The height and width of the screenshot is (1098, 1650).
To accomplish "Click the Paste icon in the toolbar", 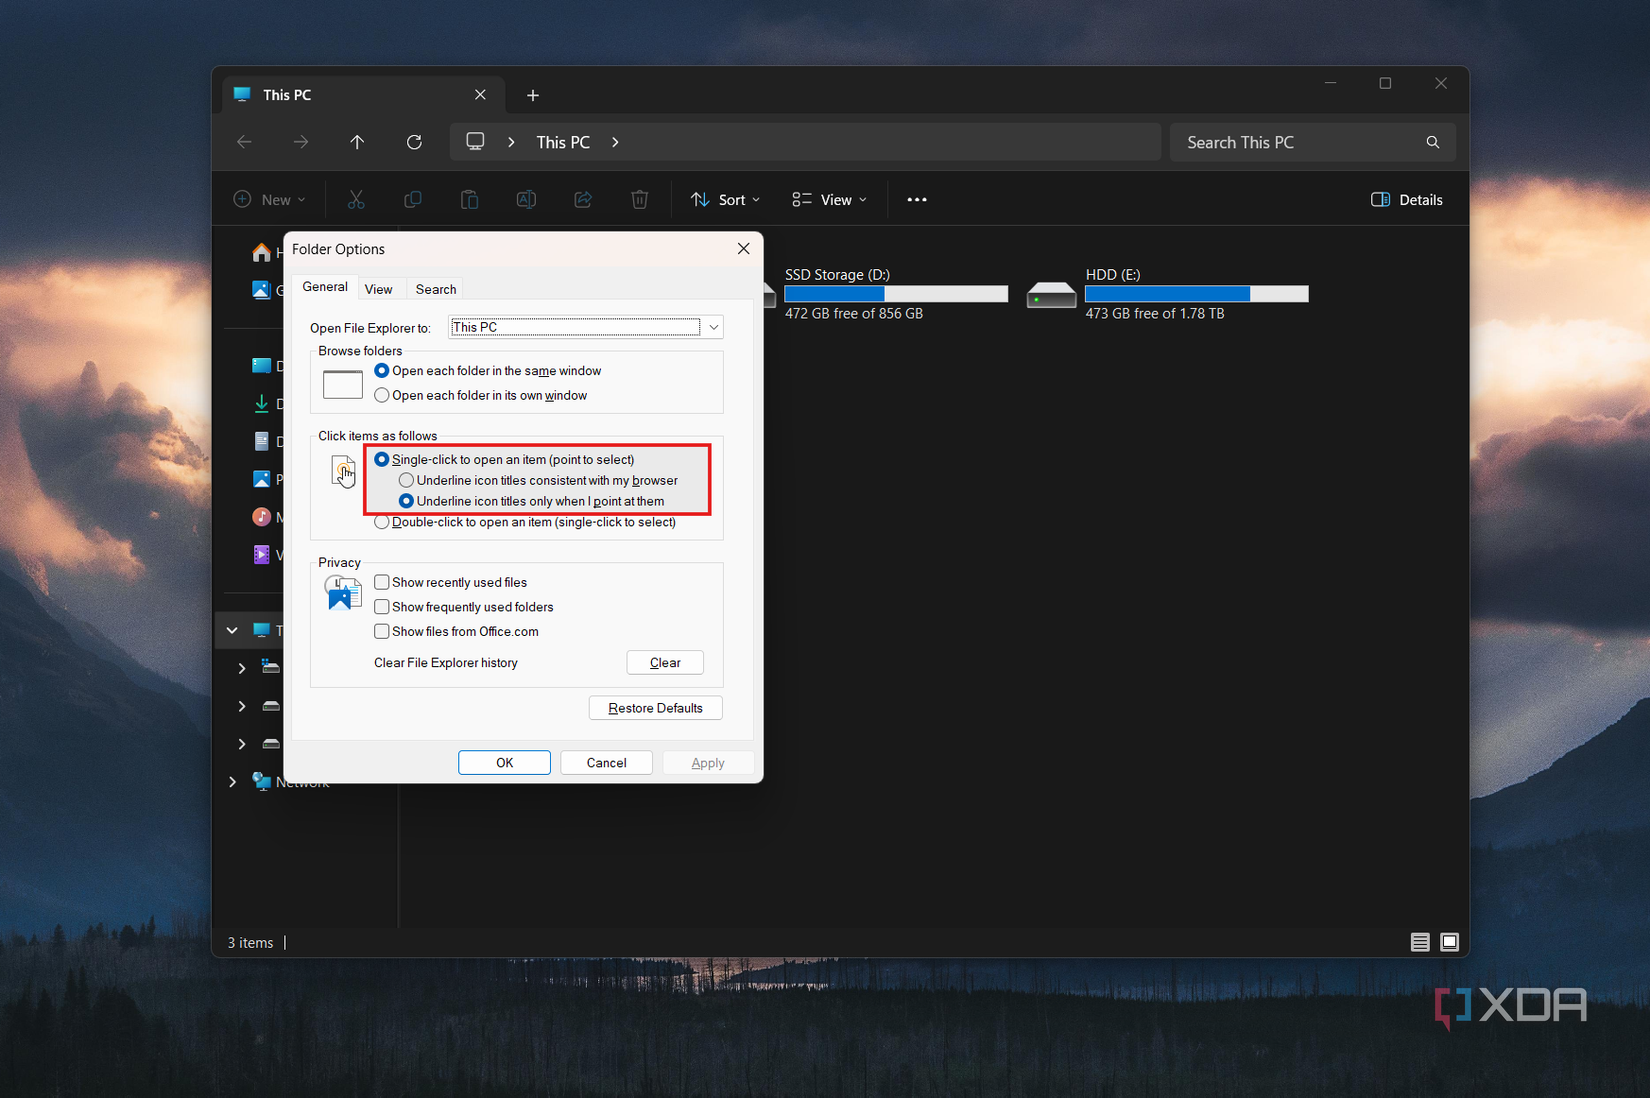I will coord(469,199).
